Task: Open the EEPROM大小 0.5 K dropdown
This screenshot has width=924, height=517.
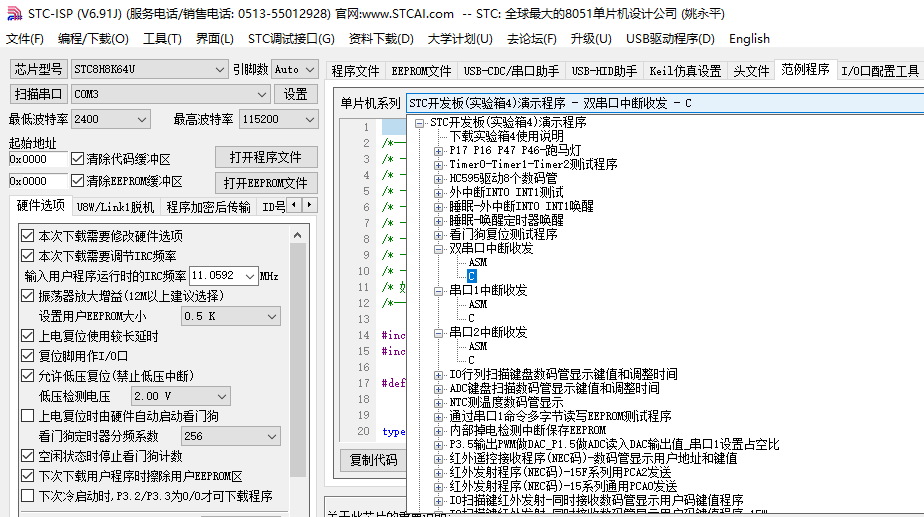Action: [230, 316]
